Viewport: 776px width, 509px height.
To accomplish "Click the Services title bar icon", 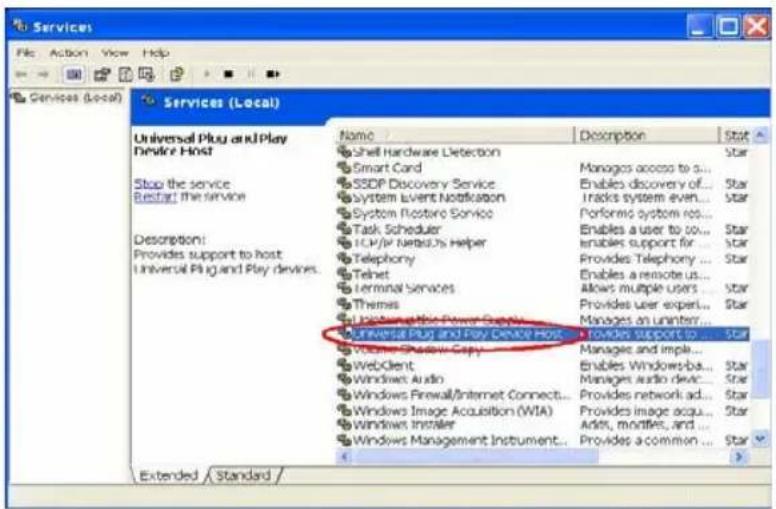I will tap(20, 25).
